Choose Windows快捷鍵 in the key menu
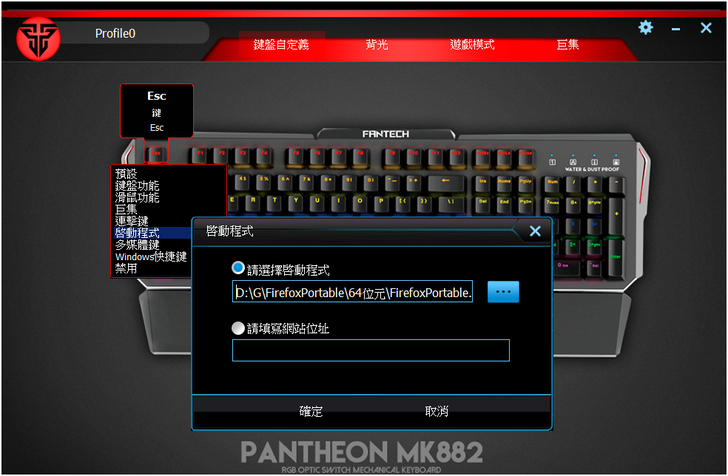This screenshot has width=728, height=476. click(x=151, y=256)
